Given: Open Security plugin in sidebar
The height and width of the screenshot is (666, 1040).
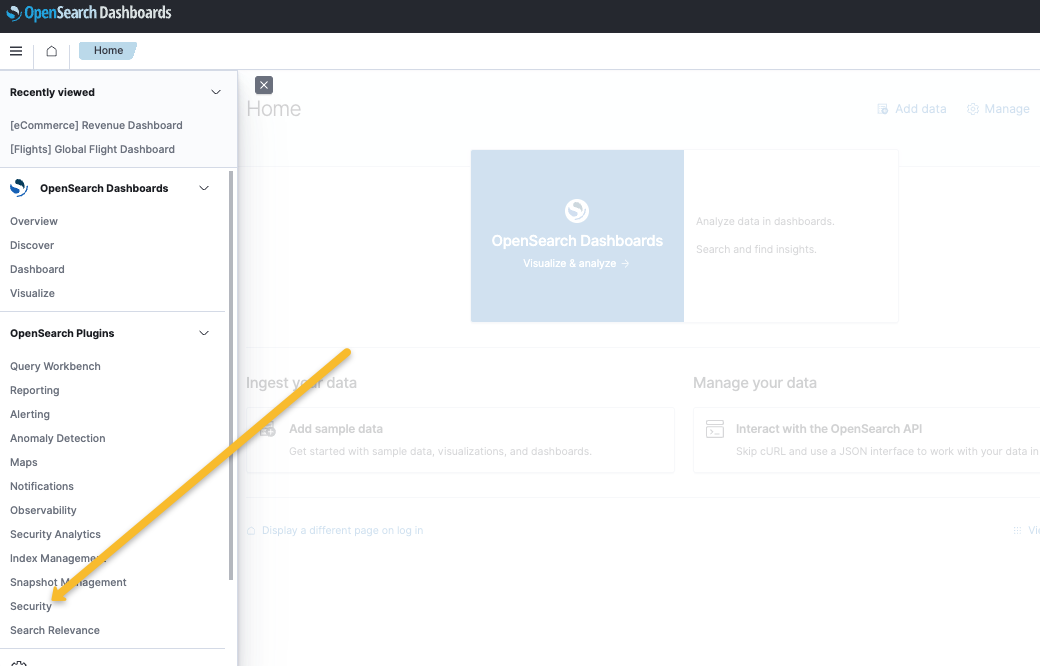Looking at the screenshot, I should pyautogui.click(x=31, y=606).
